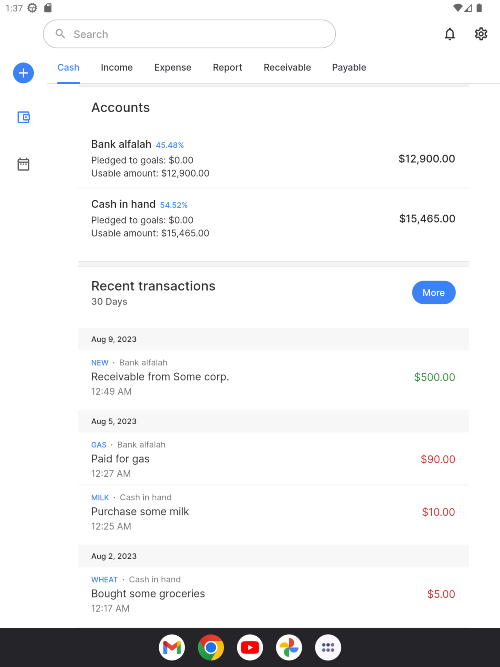
Task: Launch Chrome from the dock
Action: (211, 647)
